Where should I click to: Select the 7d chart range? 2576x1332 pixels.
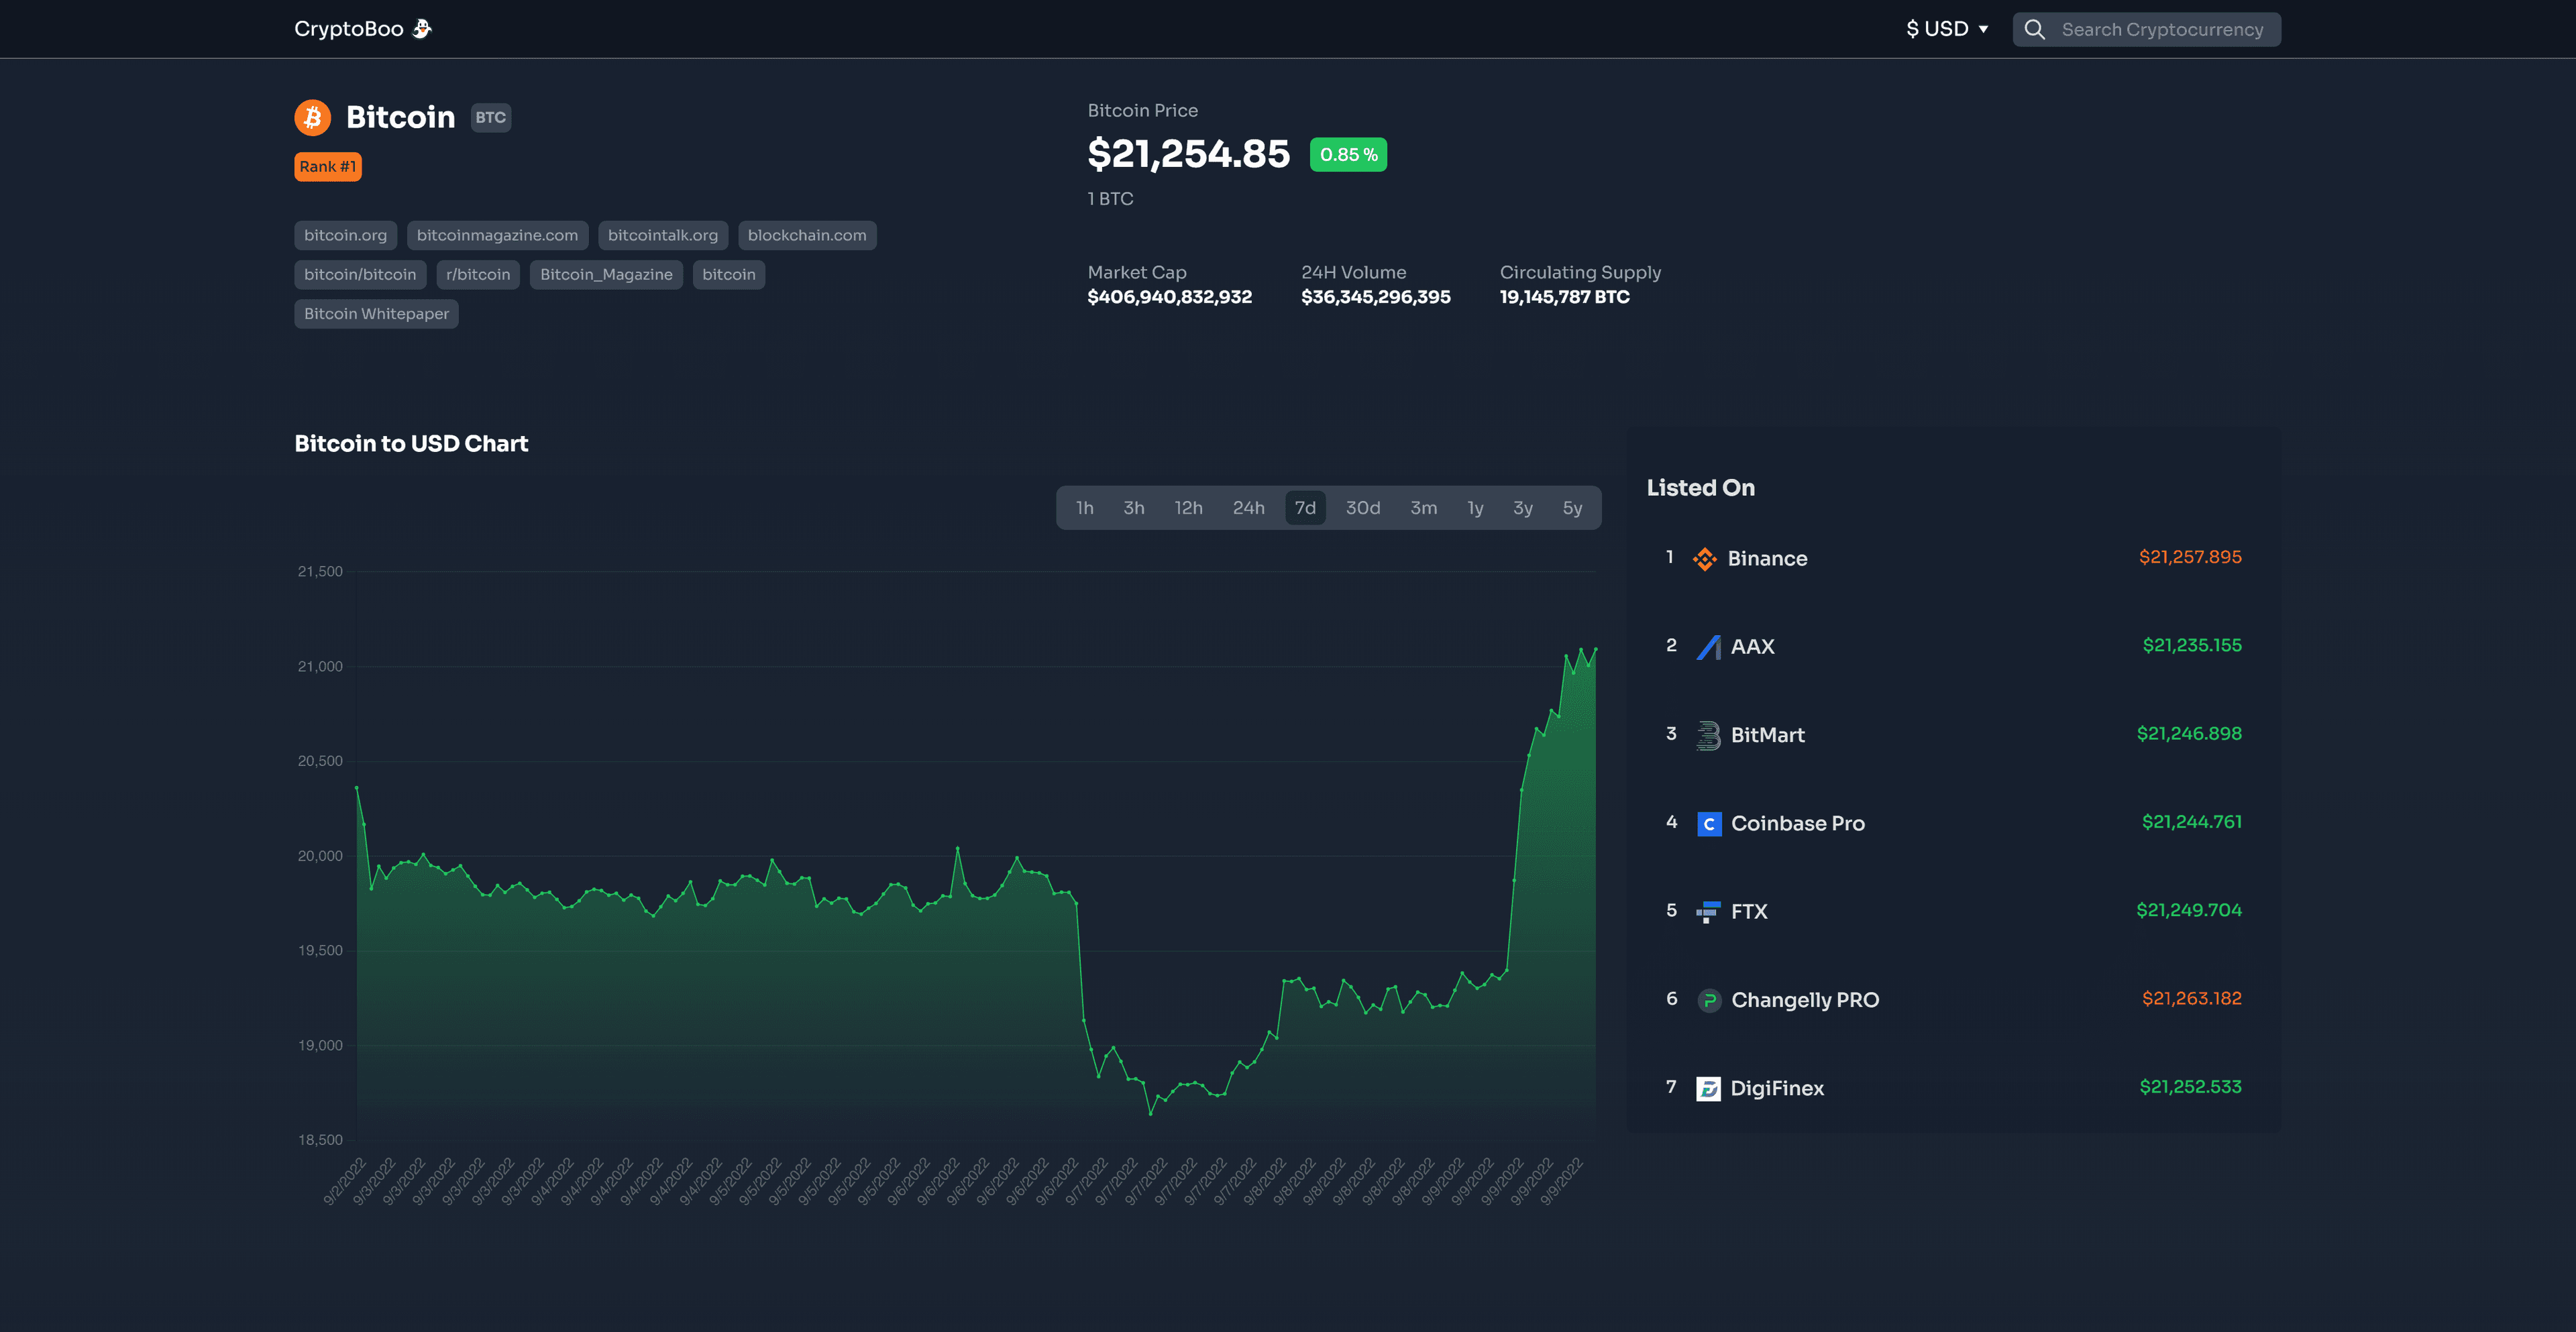point(1305,508)
